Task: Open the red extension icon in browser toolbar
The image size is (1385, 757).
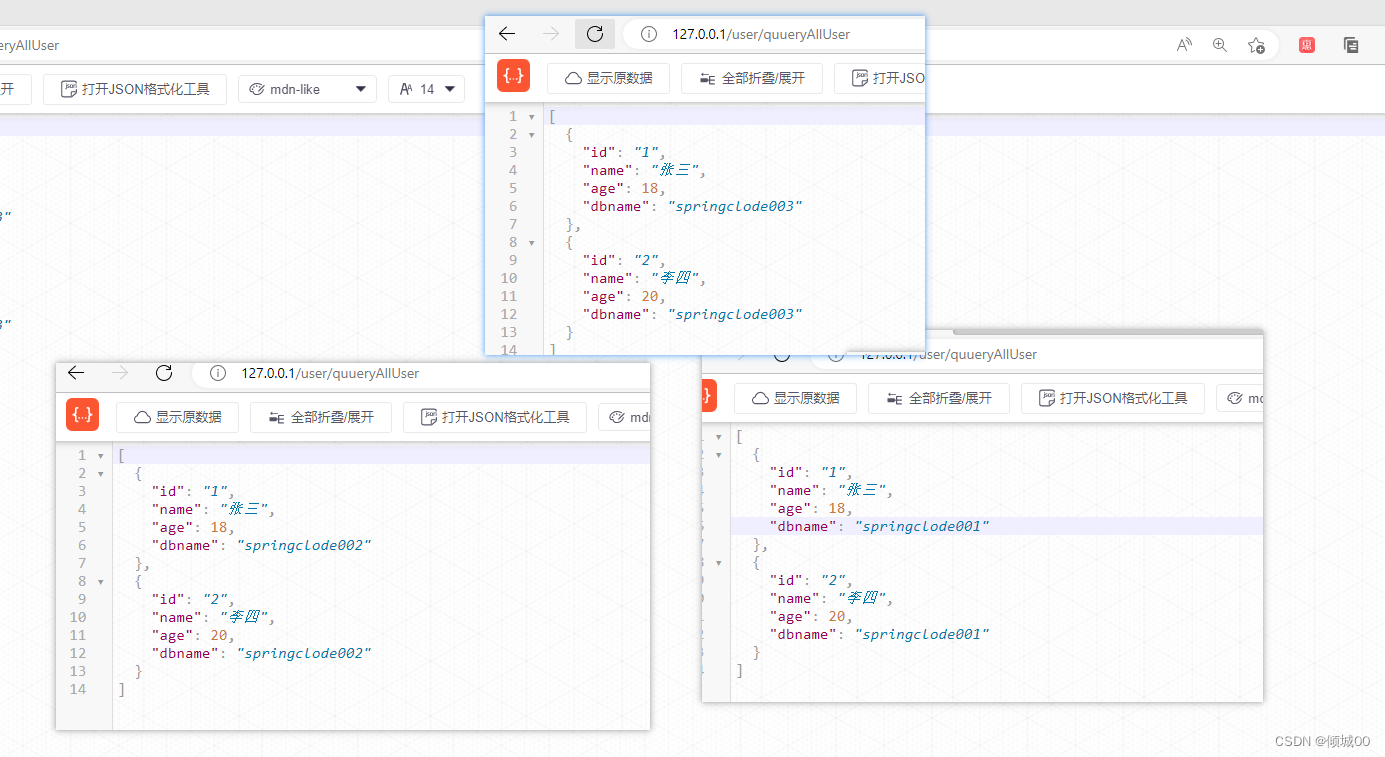Action: (x=1307, y=45)
